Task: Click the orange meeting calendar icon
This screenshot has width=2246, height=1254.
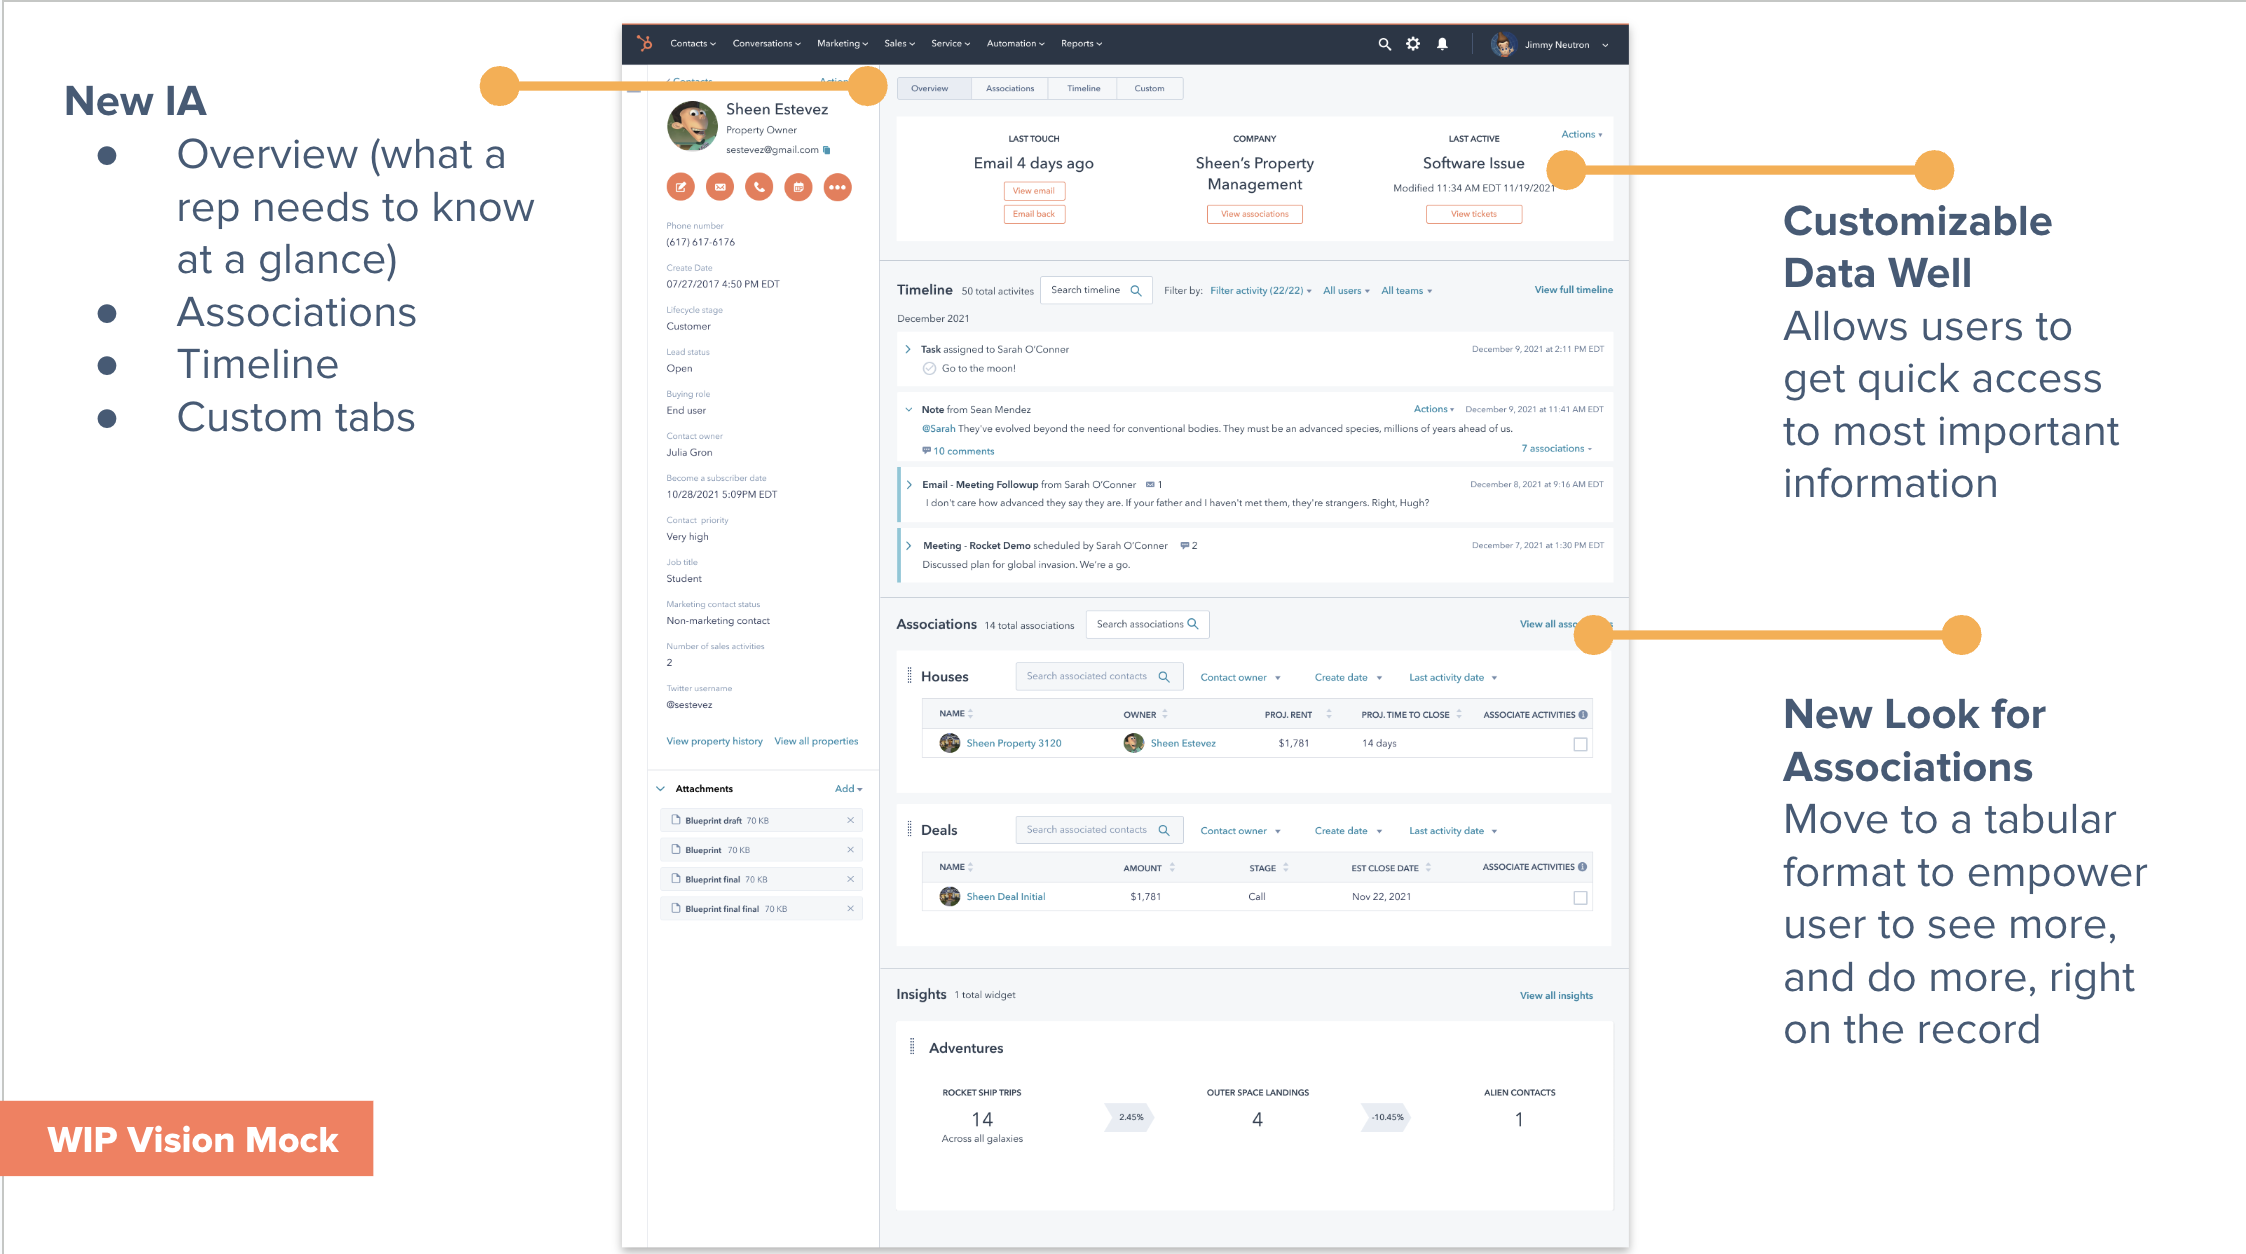Action: 798,187
